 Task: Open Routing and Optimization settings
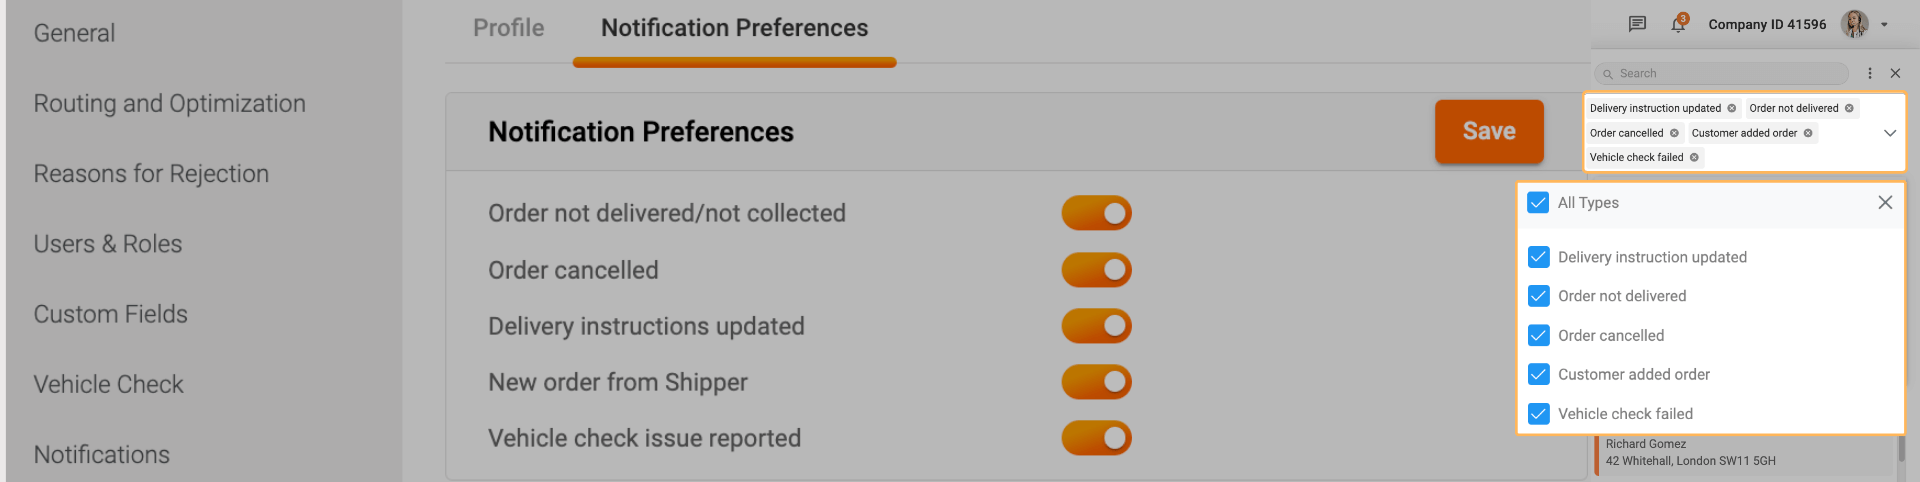[x=169, y=104]
